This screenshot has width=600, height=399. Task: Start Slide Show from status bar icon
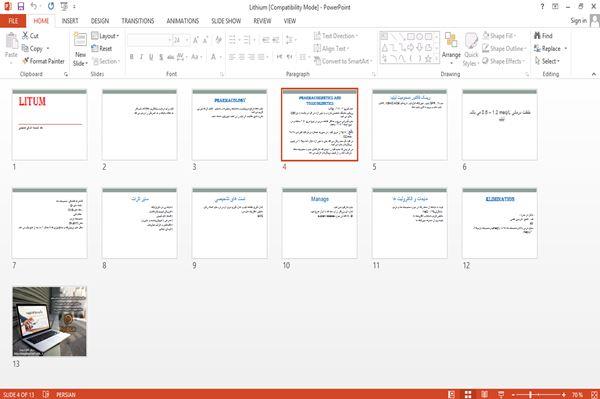pyautogui.click(x=501, y=394)
